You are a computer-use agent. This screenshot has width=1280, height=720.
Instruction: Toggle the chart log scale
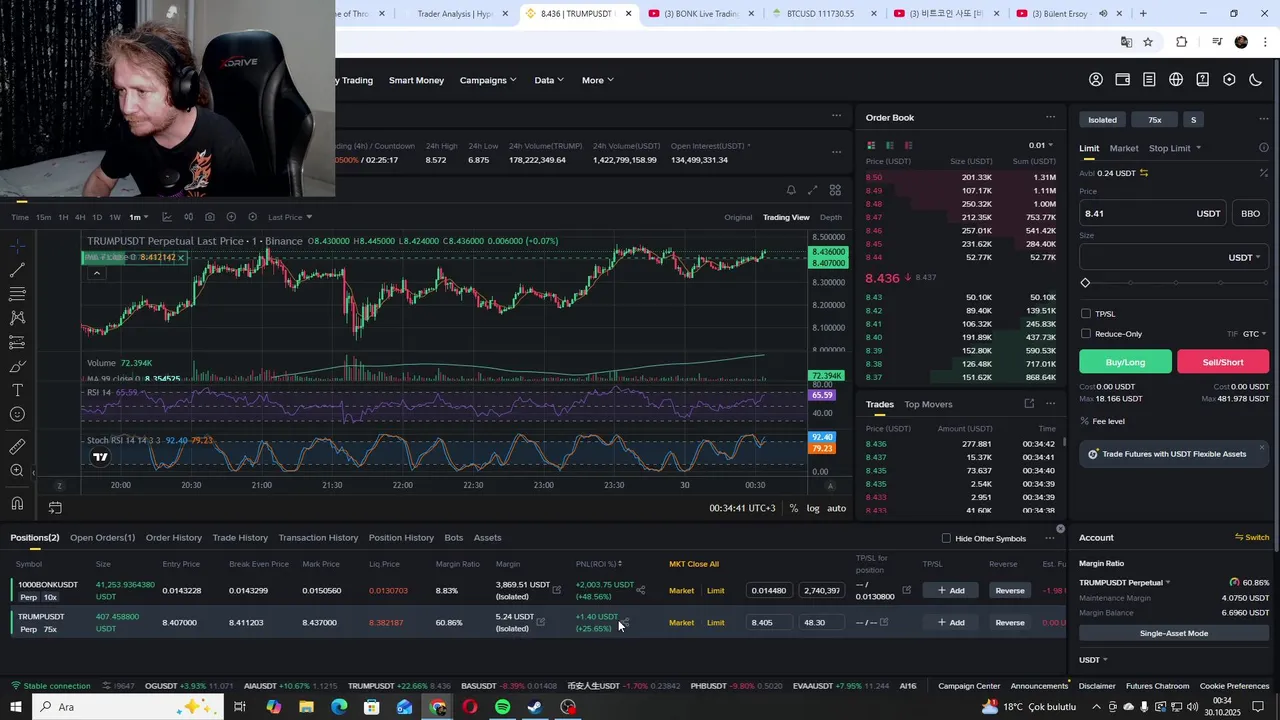point(813,508)
